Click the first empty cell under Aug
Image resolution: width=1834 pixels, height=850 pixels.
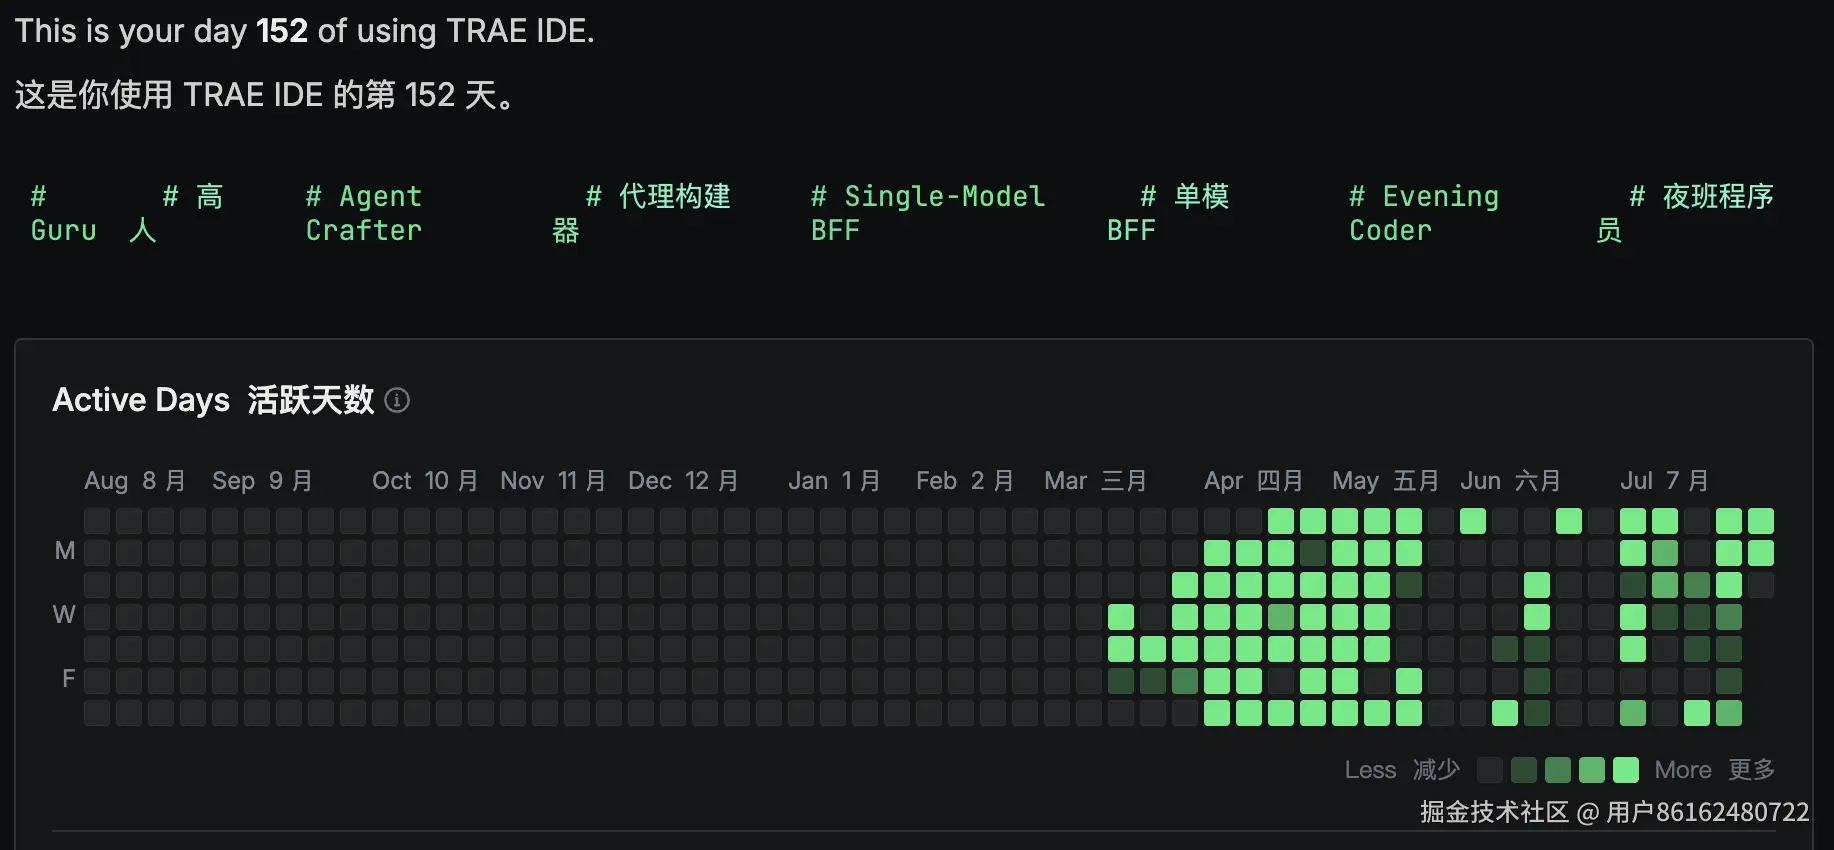(x=97, y=521)
